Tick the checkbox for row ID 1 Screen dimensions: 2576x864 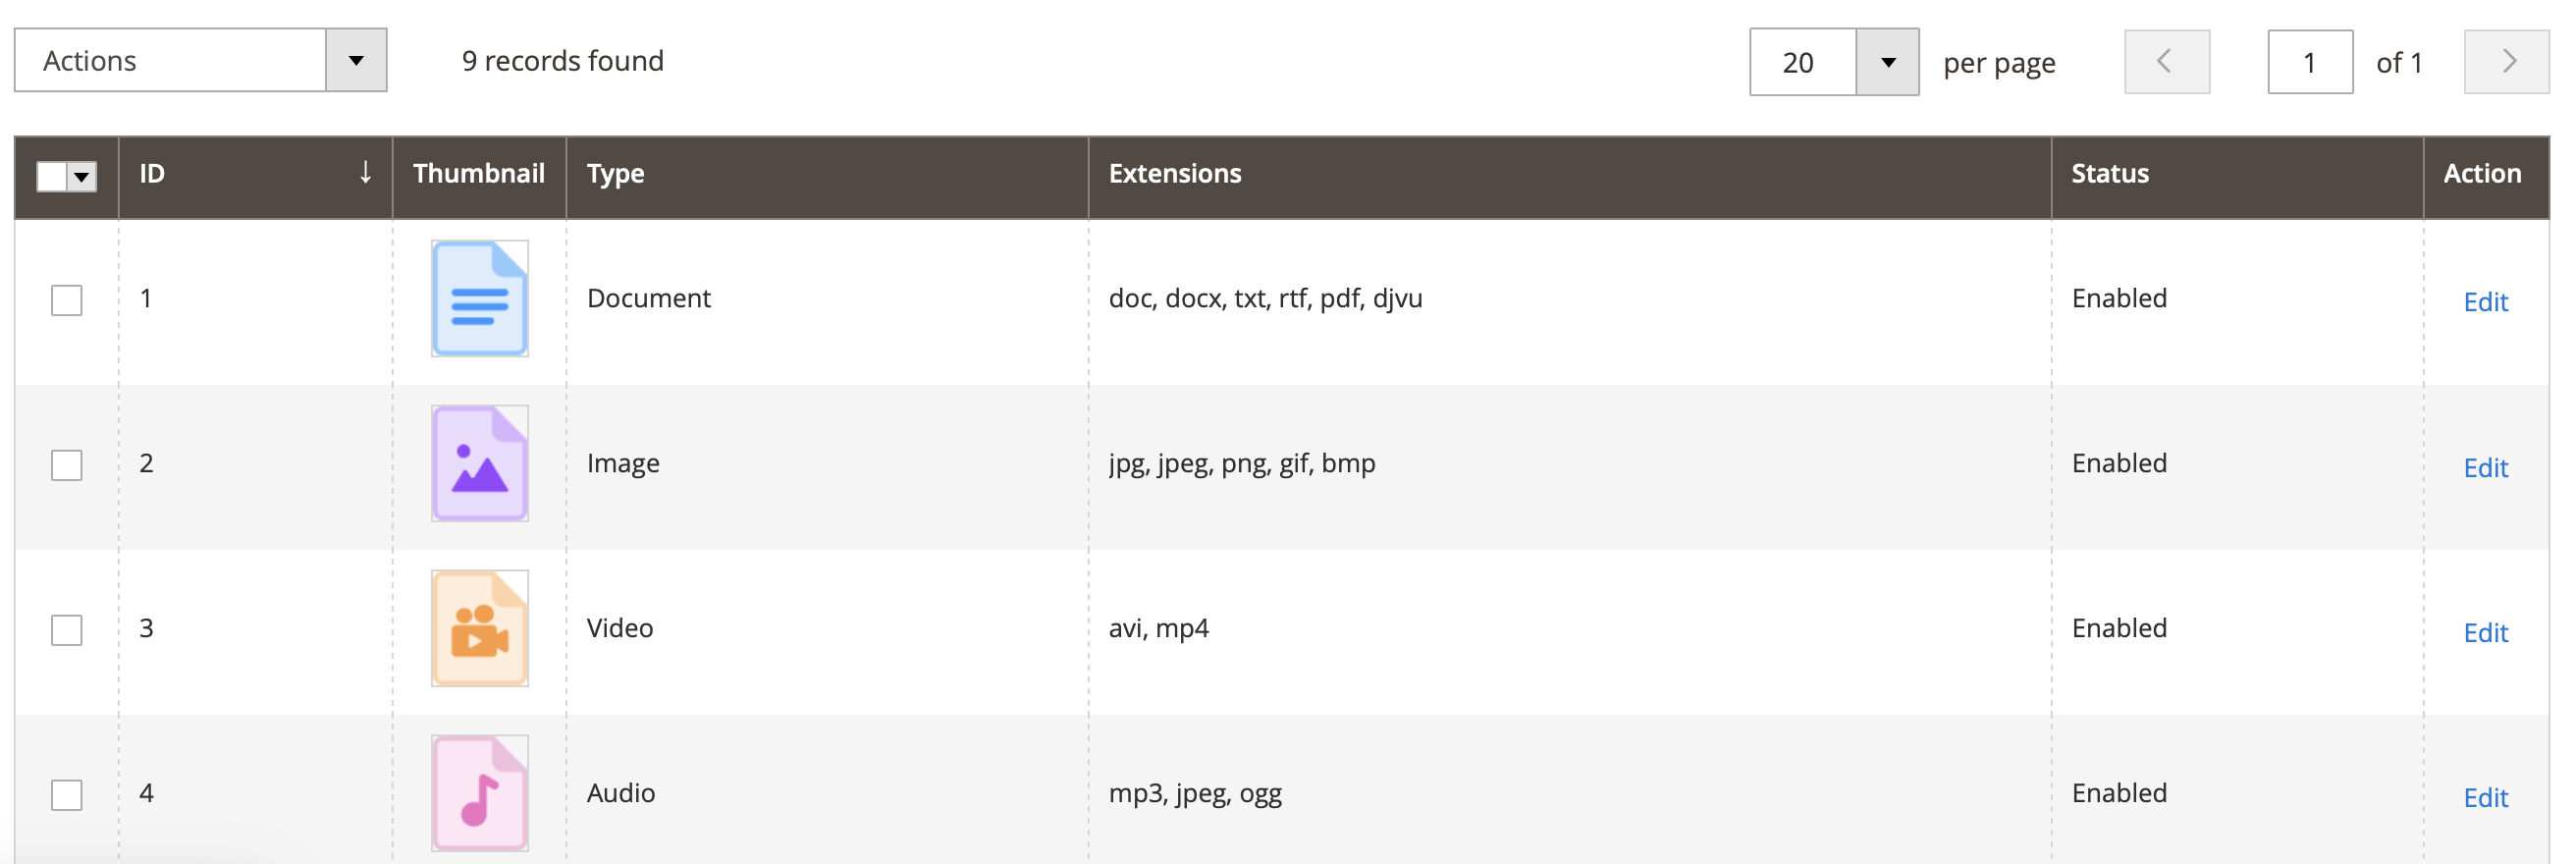tap(67, 300)
